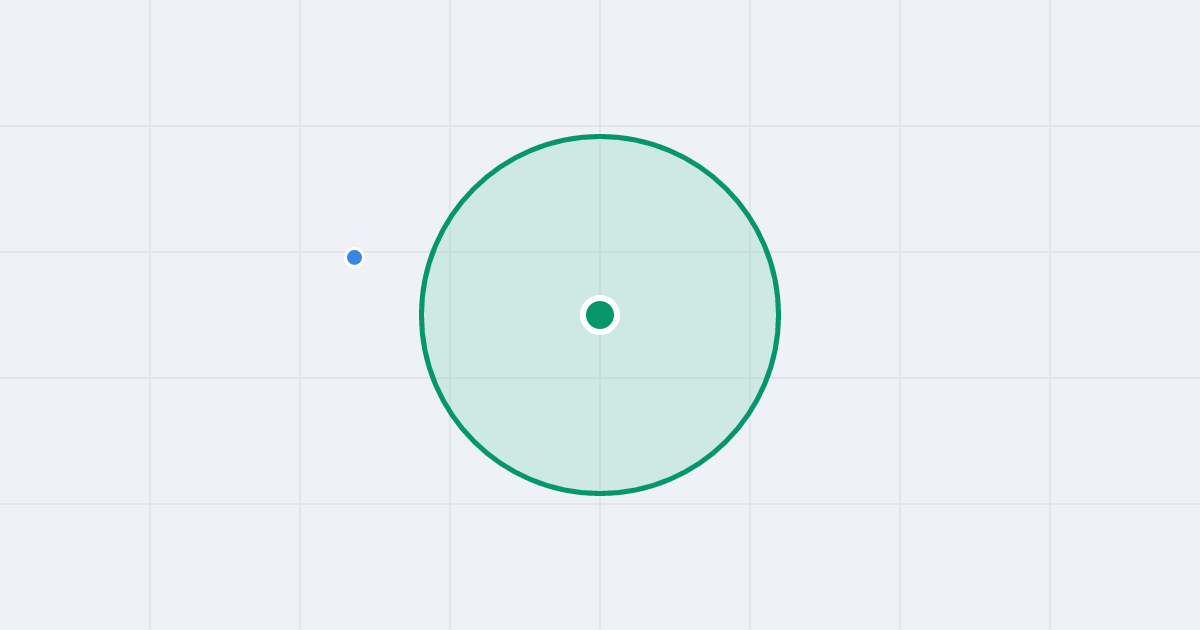Viewport: 1200px width, 630px height.
Task: Click first grid intersection right of circle, lower gridline
Action: [900, 378]
